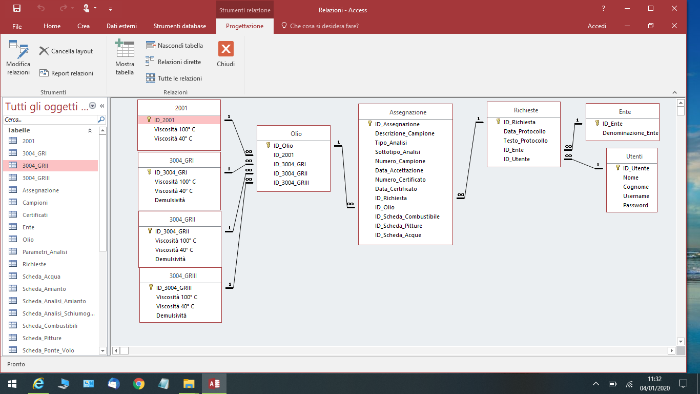Viewport: 700px width, 394px height.
Task: Open the Modifica relazioni tool
Action: (x=18, y=58)
